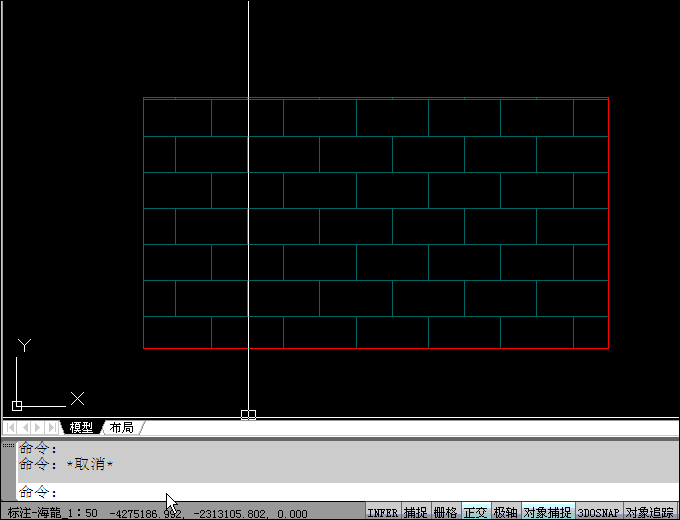Toggle 栅格 grid display
The image size is (680, 520).
[x=446, y=512]
